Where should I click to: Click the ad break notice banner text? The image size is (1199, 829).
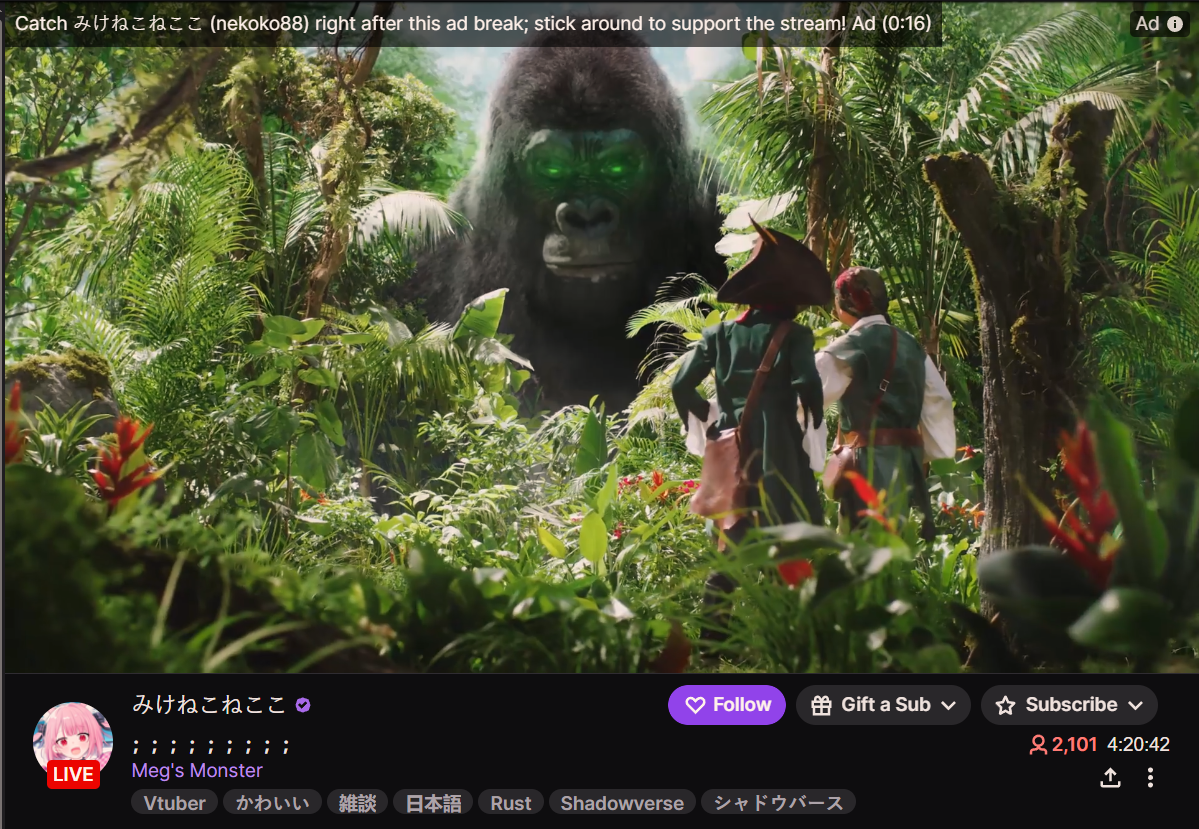(x=473, y=24)
